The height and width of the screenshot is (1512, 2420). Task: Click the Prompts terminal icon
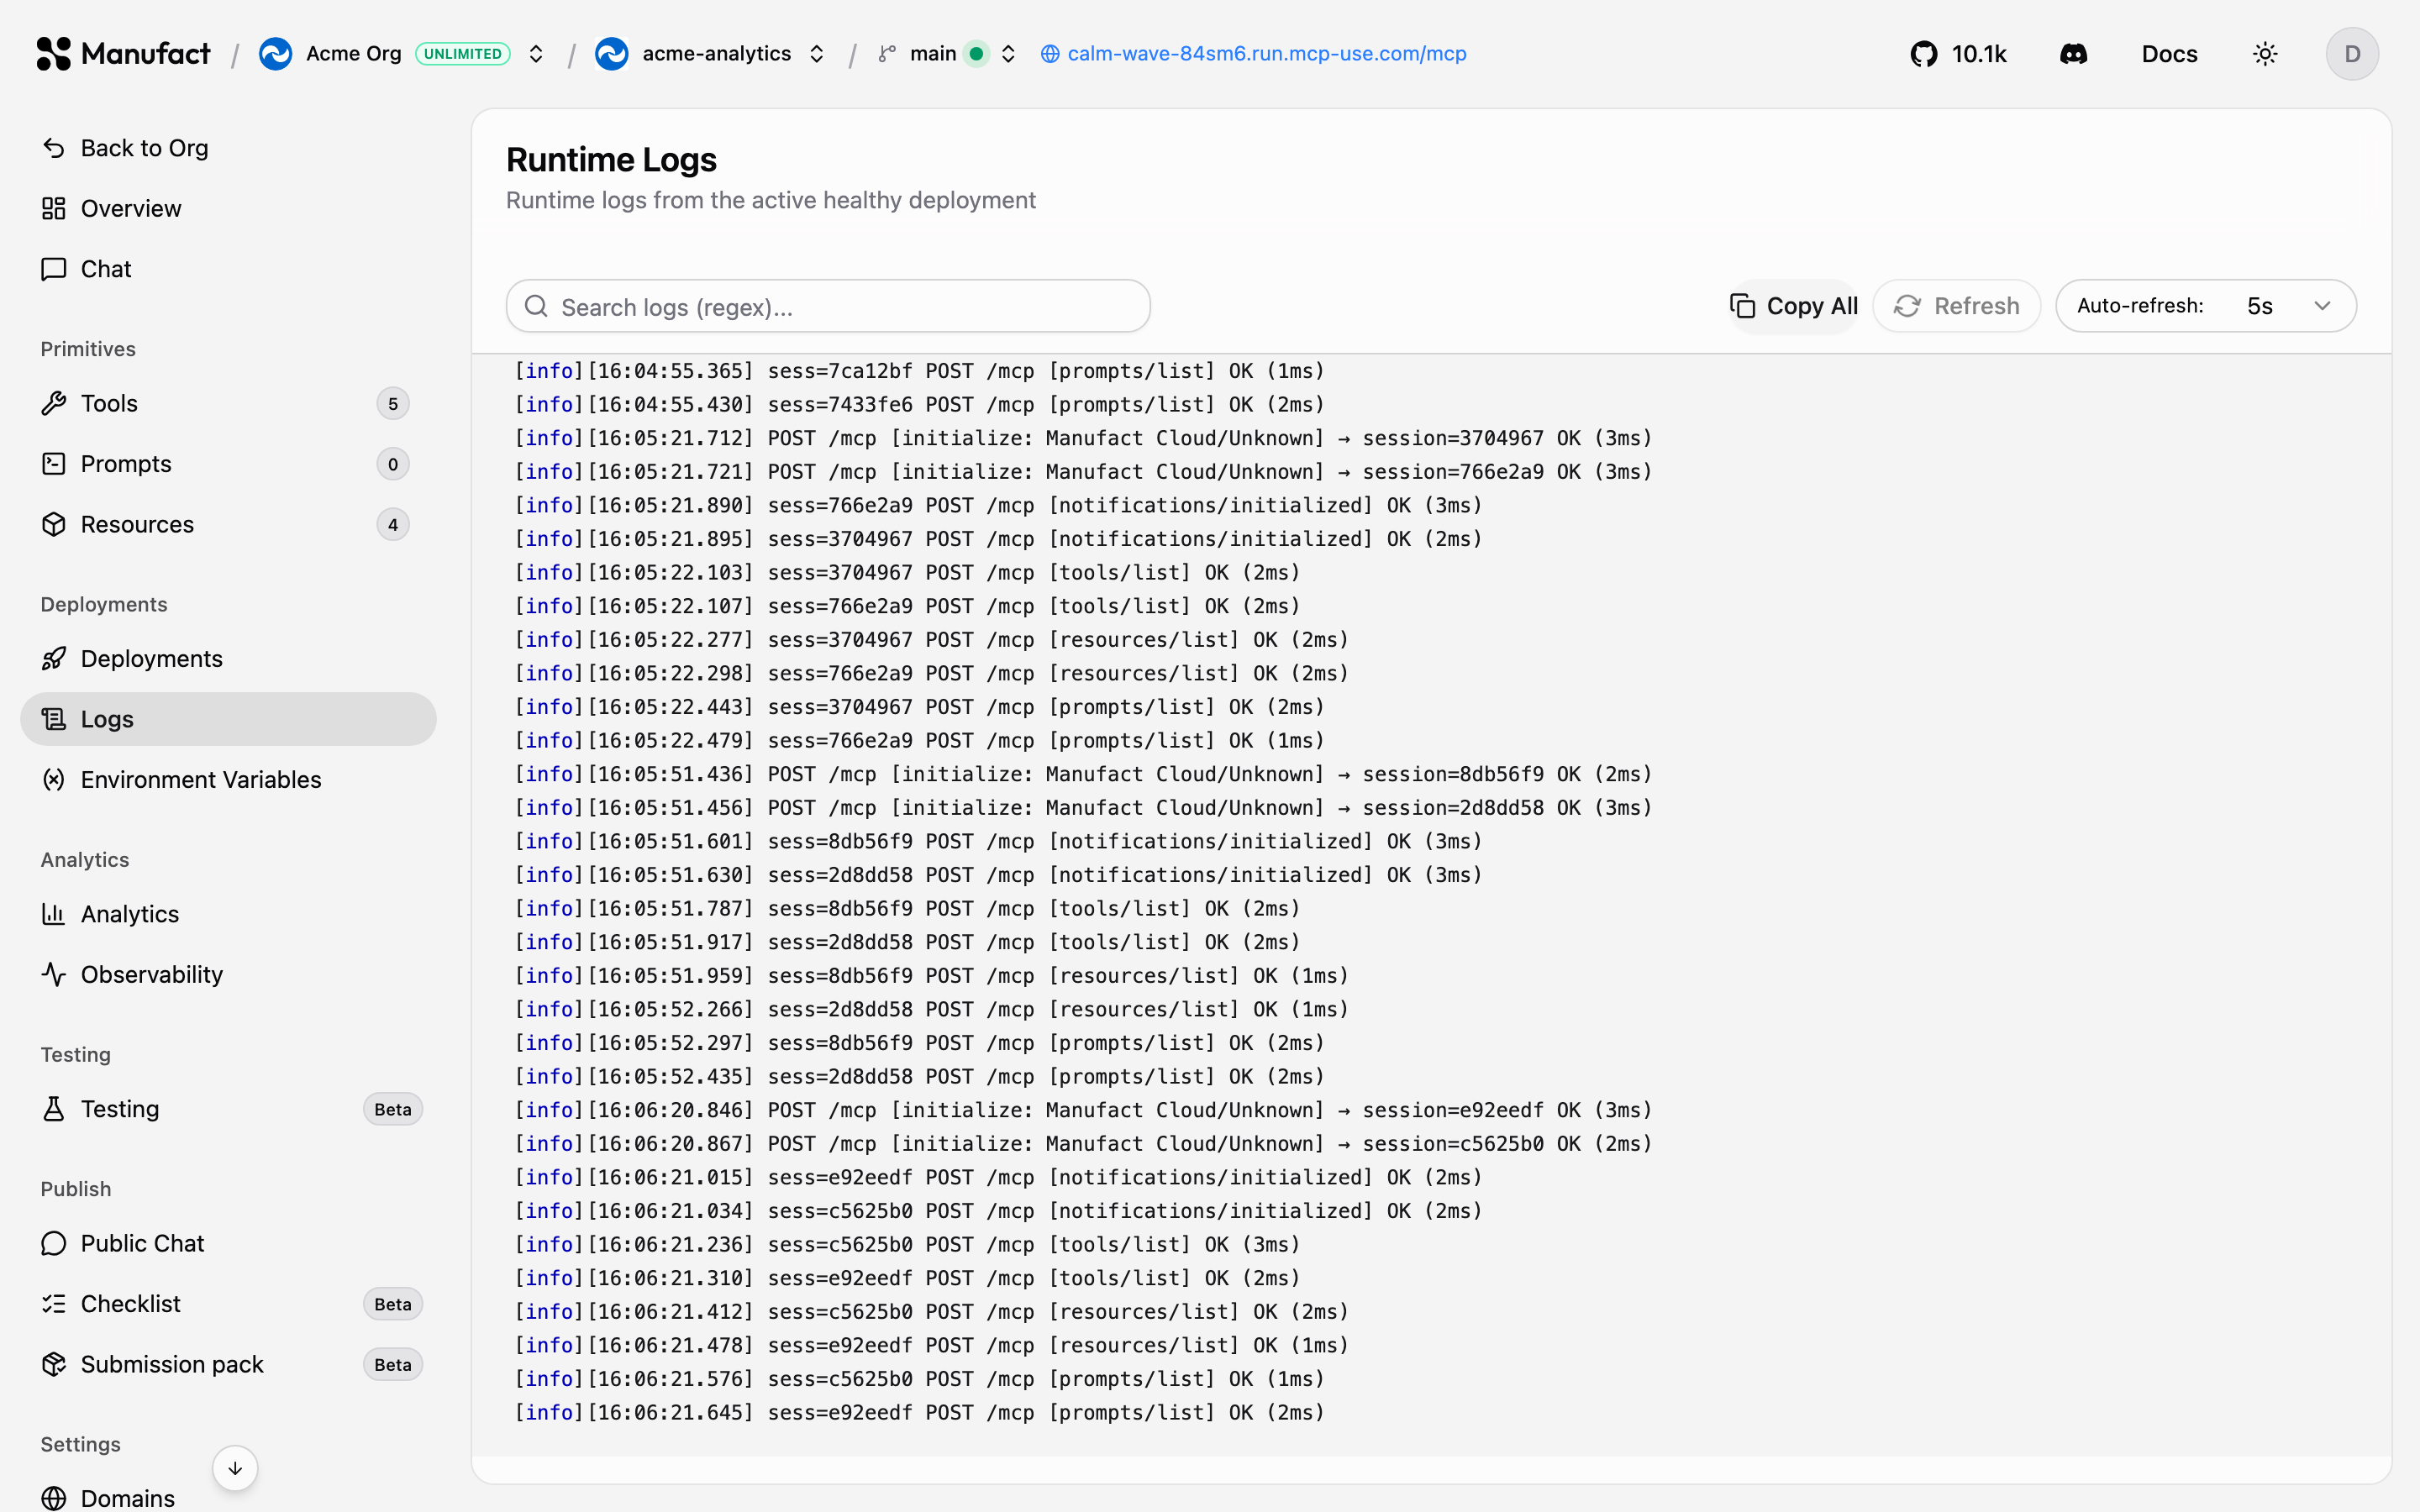point(54,464)
